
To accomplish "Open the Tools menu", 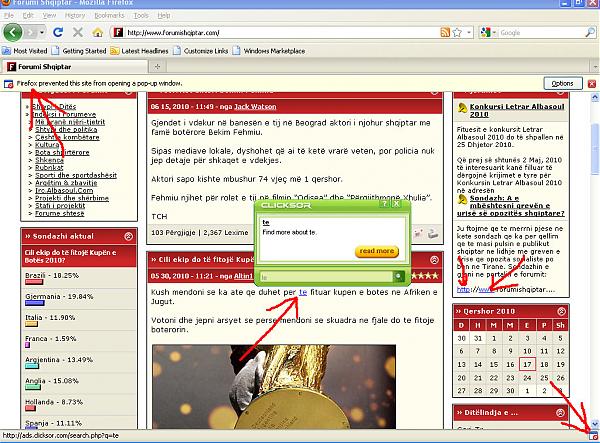I will click(x=141, y=15).
